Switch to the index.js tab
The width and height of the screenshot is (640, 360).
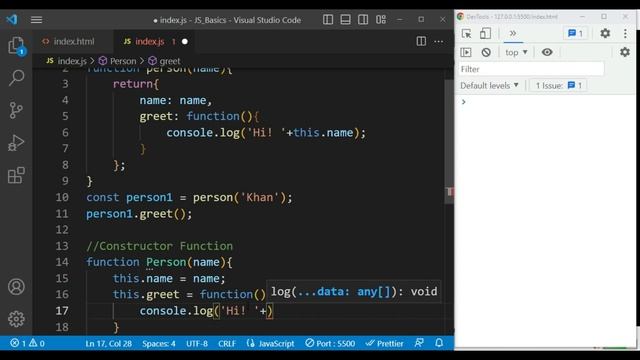pyautogui.click(x=149, y=41)
